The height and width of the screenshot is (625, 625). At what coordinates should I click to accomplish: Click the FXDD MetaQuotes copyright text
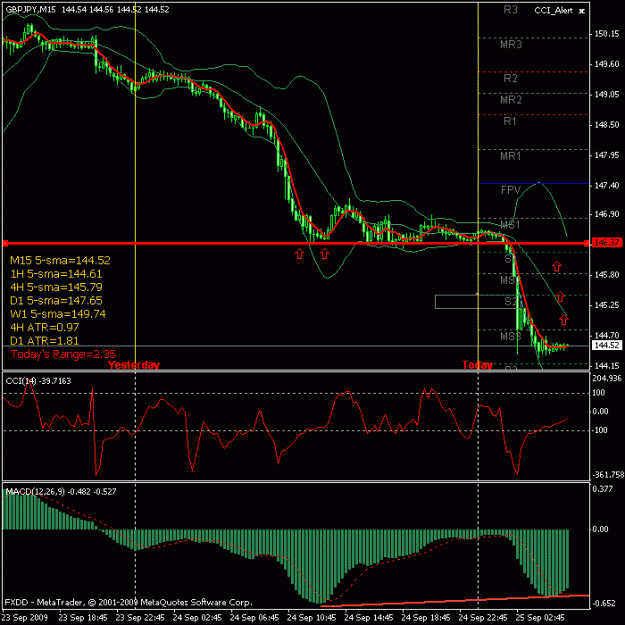128,602
